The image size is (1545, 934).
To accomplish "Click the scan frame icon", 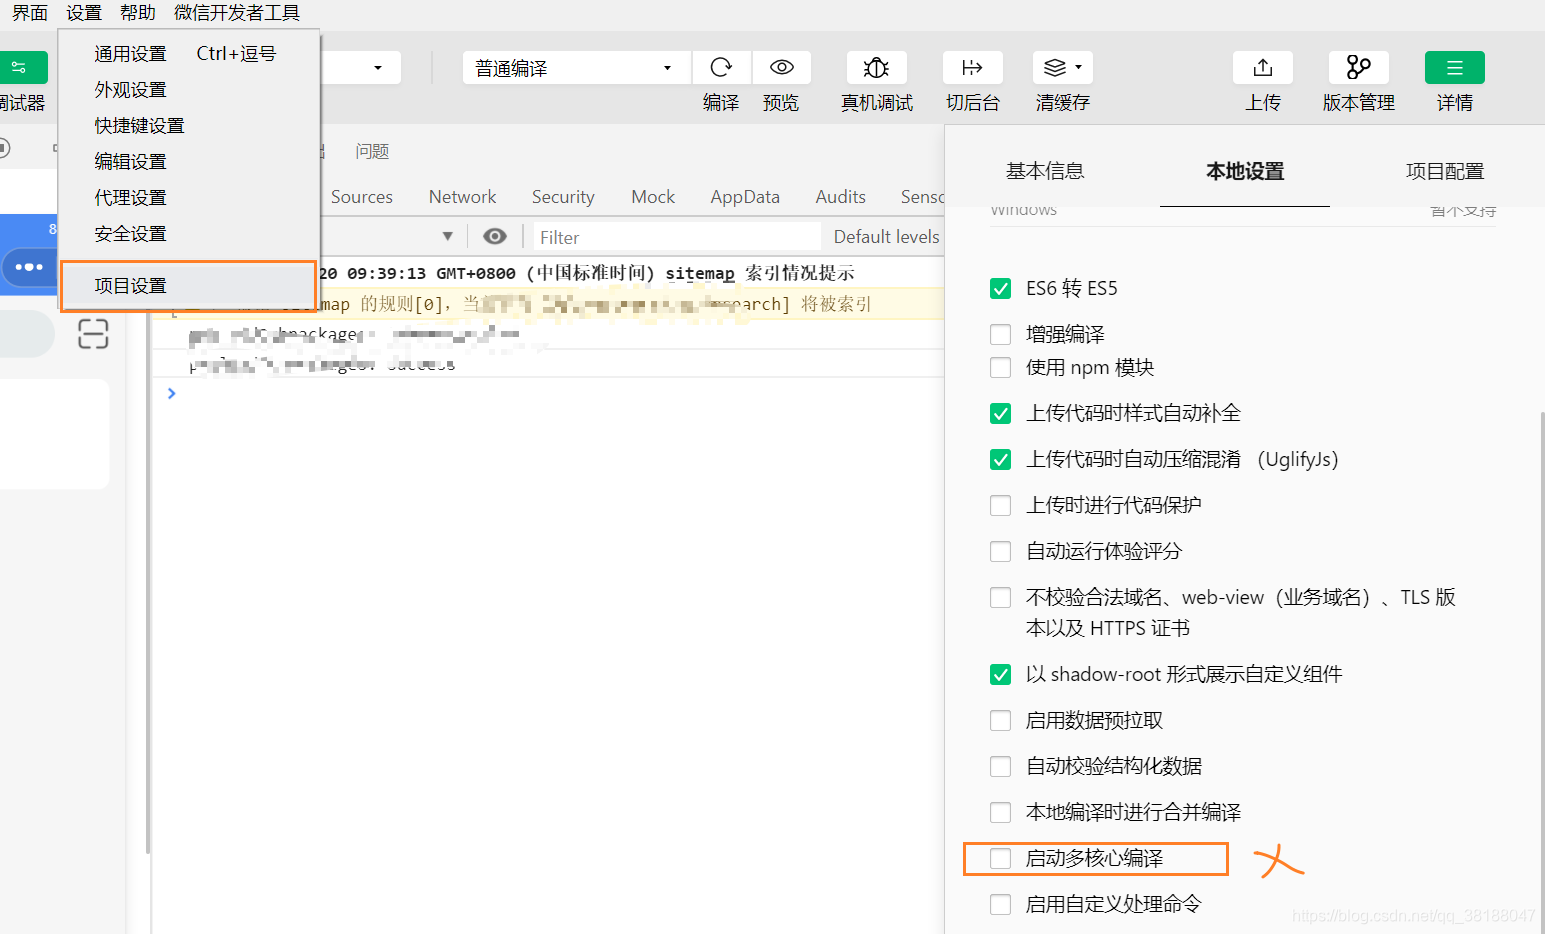I will coord(93,333).
